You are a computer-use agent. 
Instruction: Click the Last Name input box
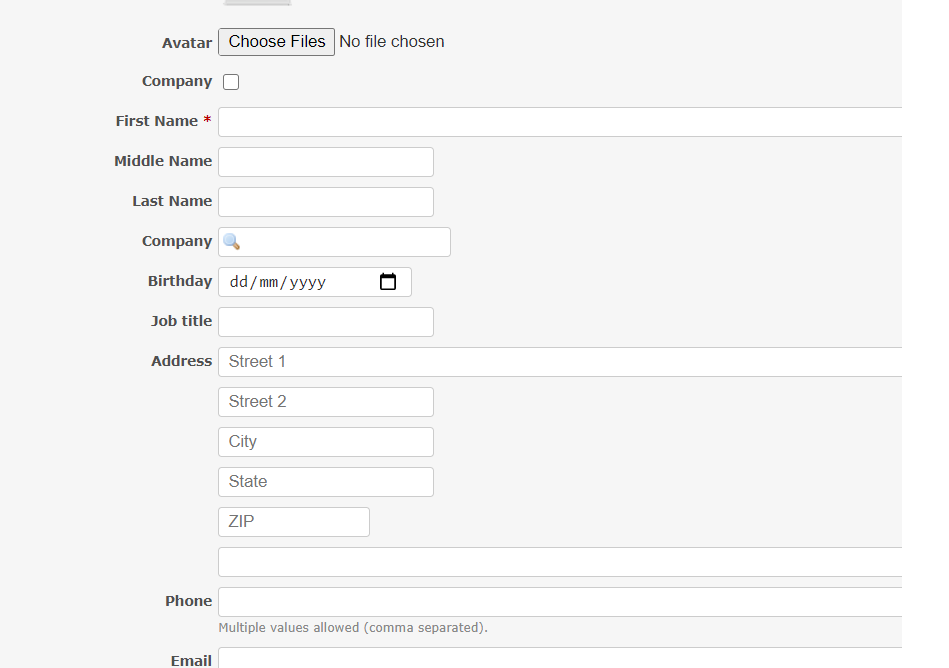point(325,201)
